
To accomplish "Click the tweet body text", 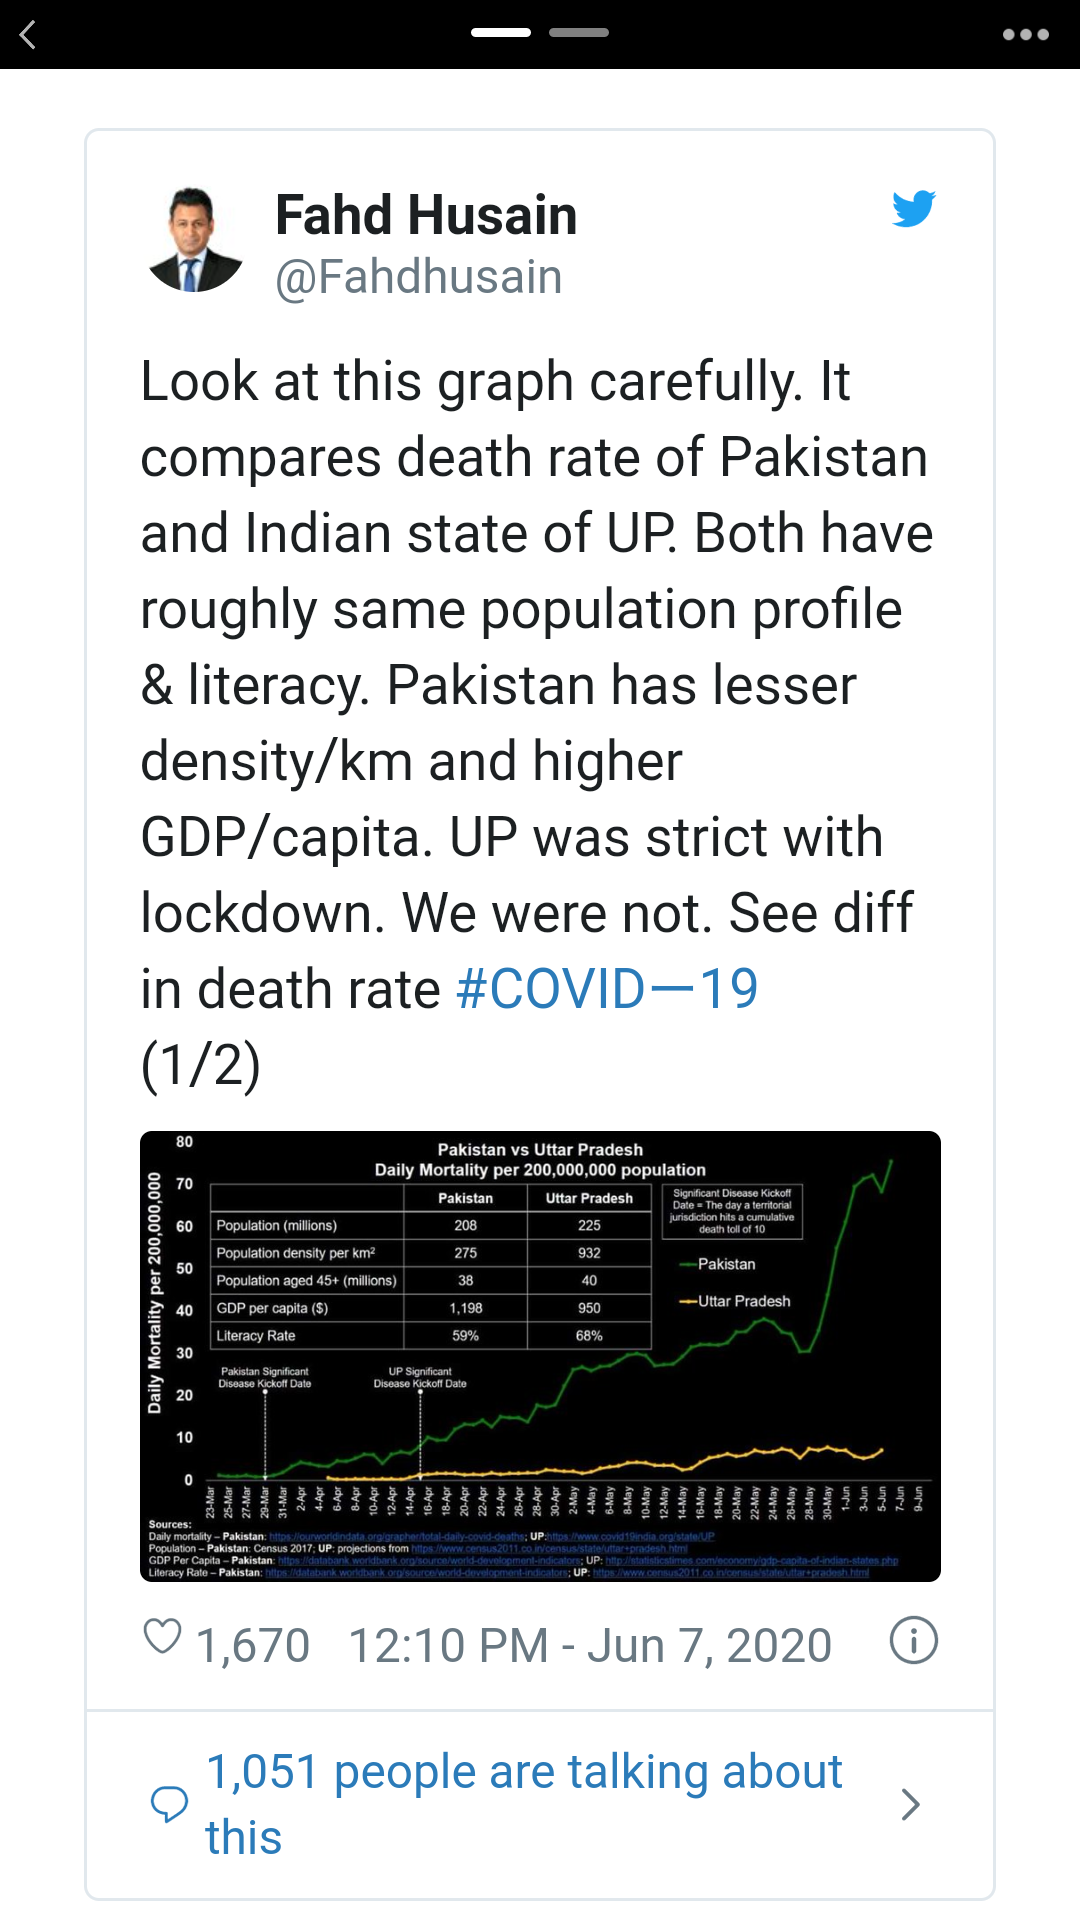I will point(537,723).
